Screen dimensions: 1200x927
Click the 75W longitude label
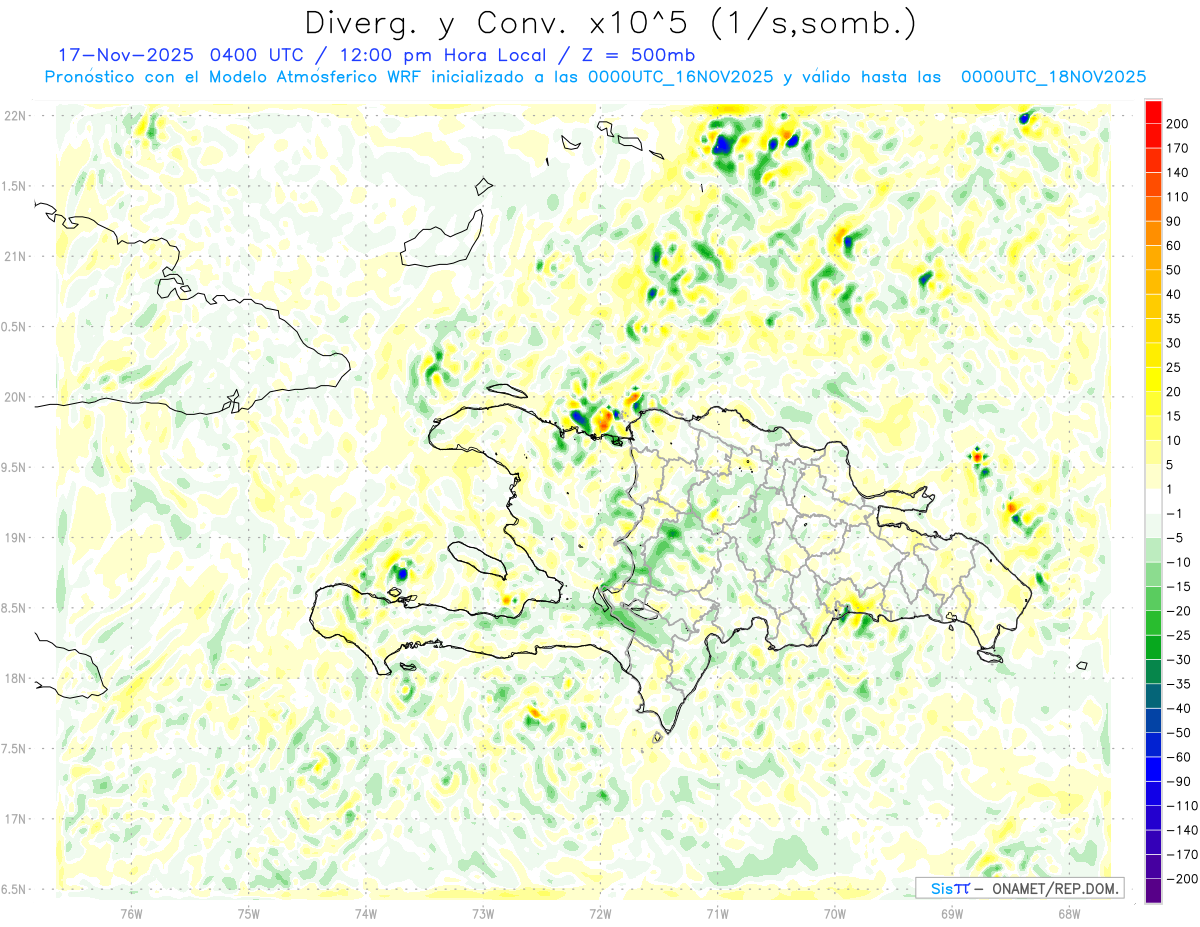pyautogui.click(x=248, y=913)
